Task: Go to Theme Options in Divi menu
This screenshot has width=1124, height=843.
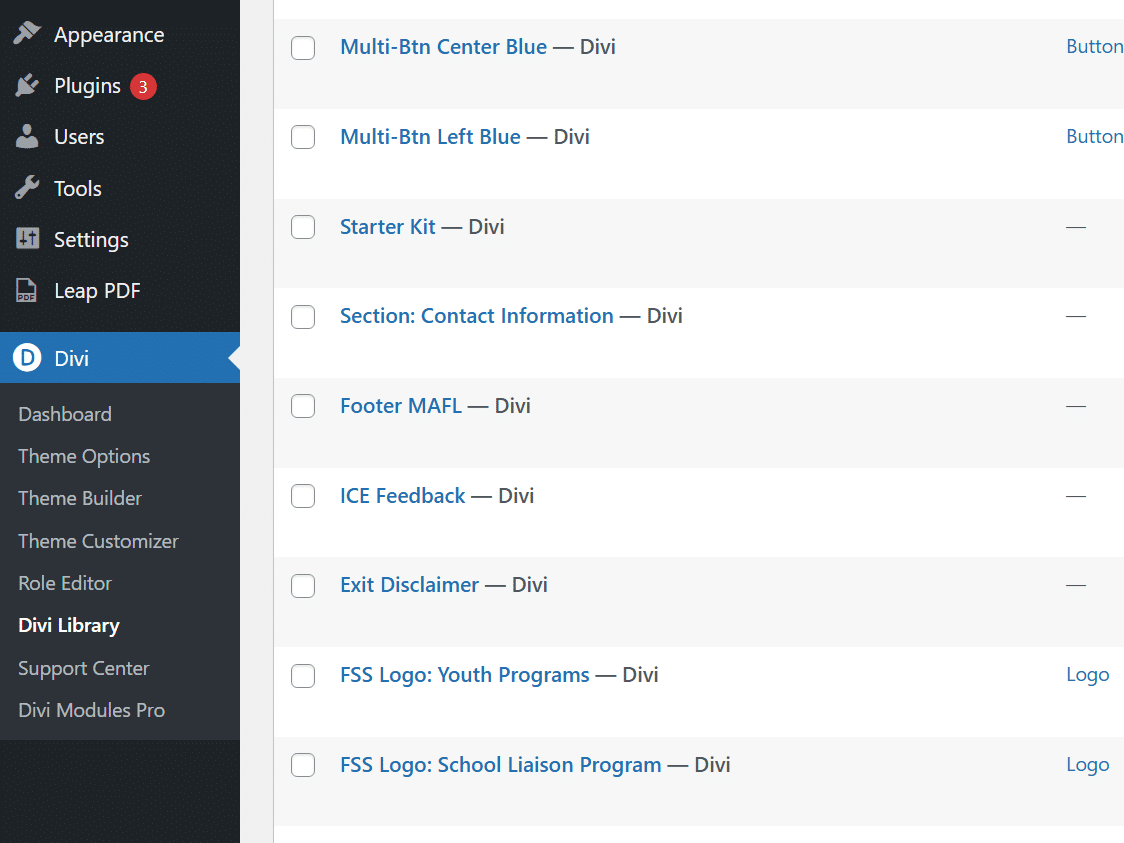Action: coord(84,457)
